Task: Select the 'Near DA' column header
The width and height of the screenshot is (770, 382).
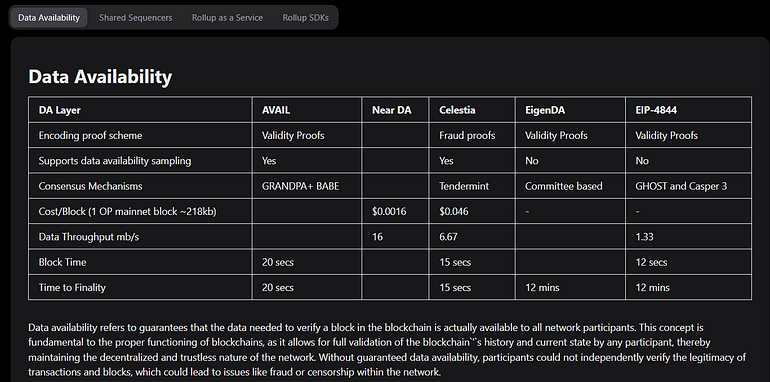Action: coord(395,110)
